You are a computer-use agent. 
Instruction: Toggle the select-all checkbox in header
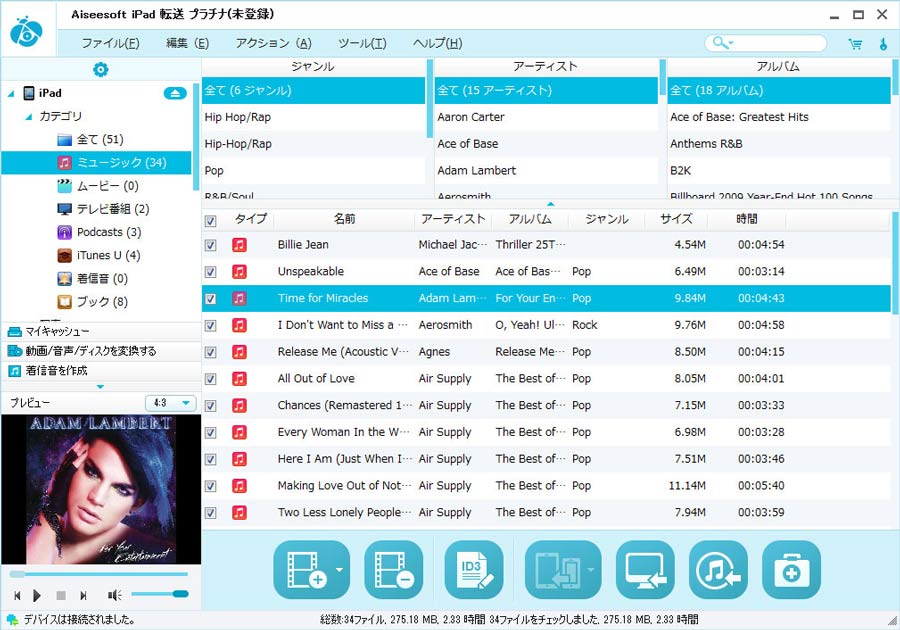210,221
